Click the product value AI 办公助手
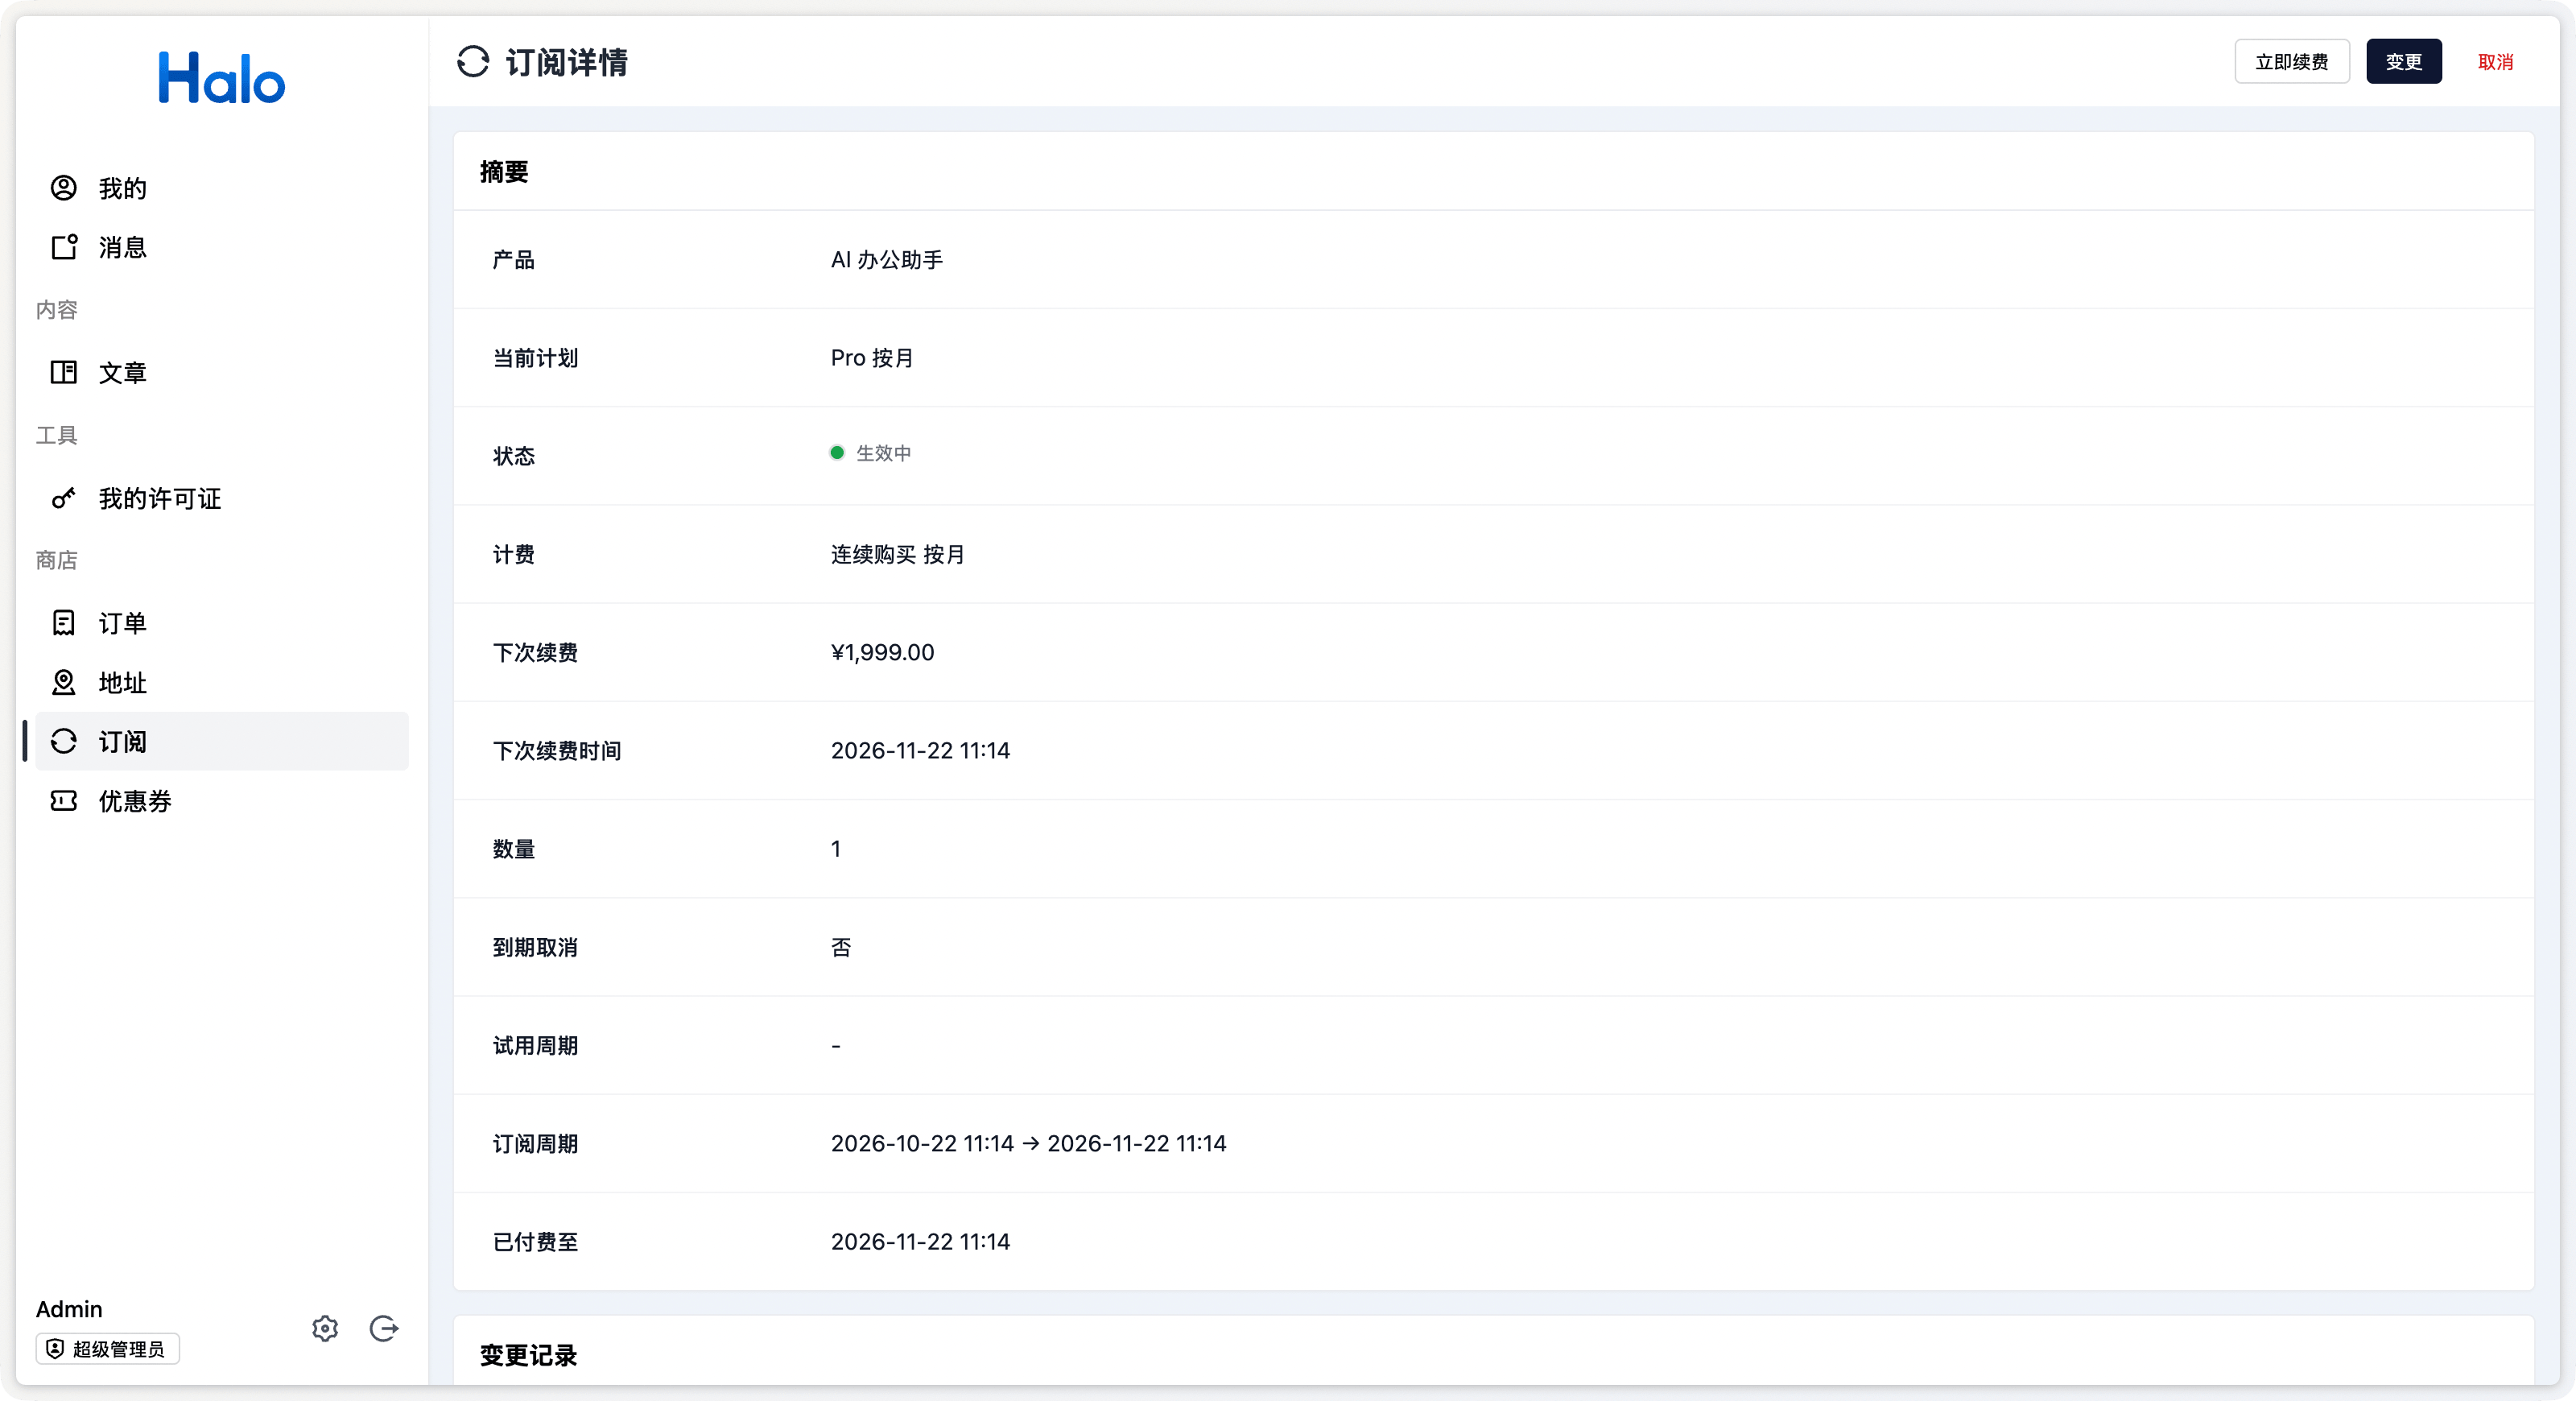 point(887,260)
